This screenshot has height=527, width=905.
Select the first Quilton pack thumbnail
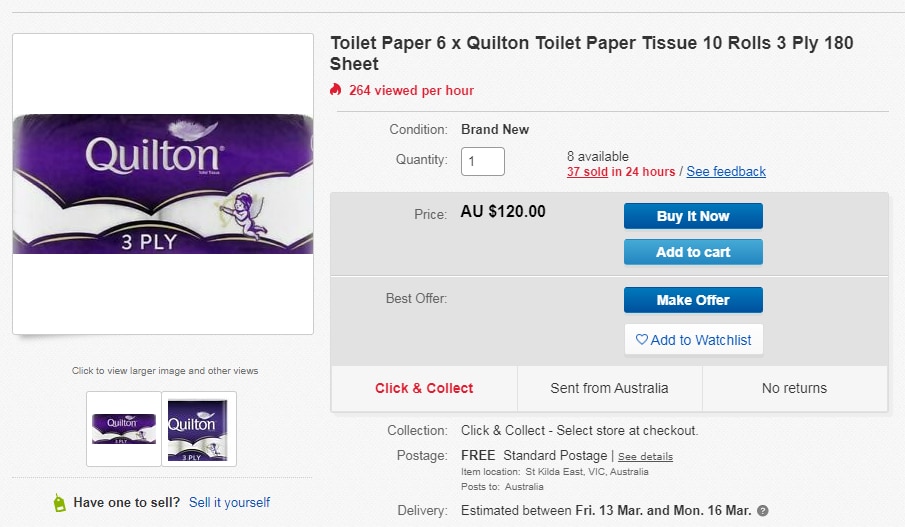pyautogui.click(x=123, y=429)
